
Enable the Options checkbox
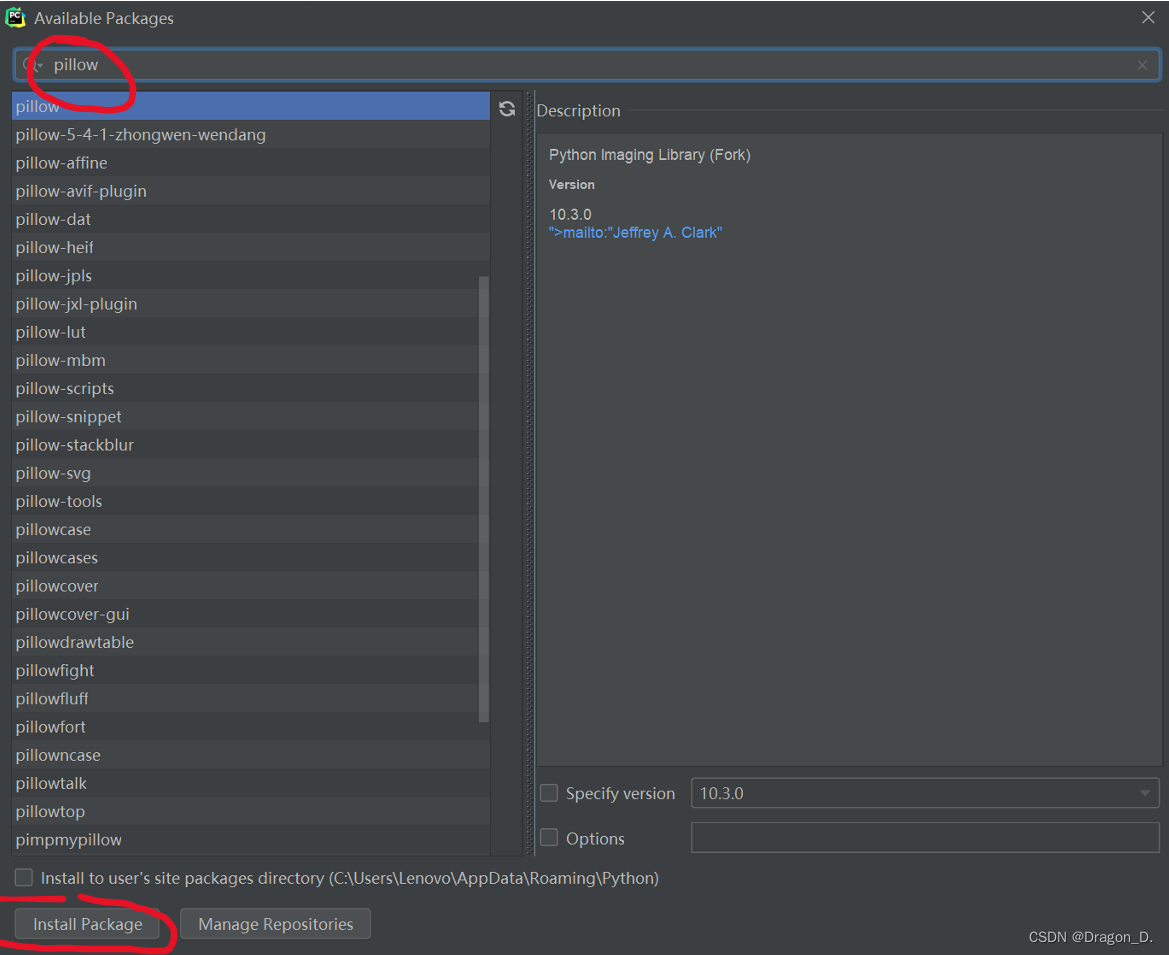[x=549, y=838]
